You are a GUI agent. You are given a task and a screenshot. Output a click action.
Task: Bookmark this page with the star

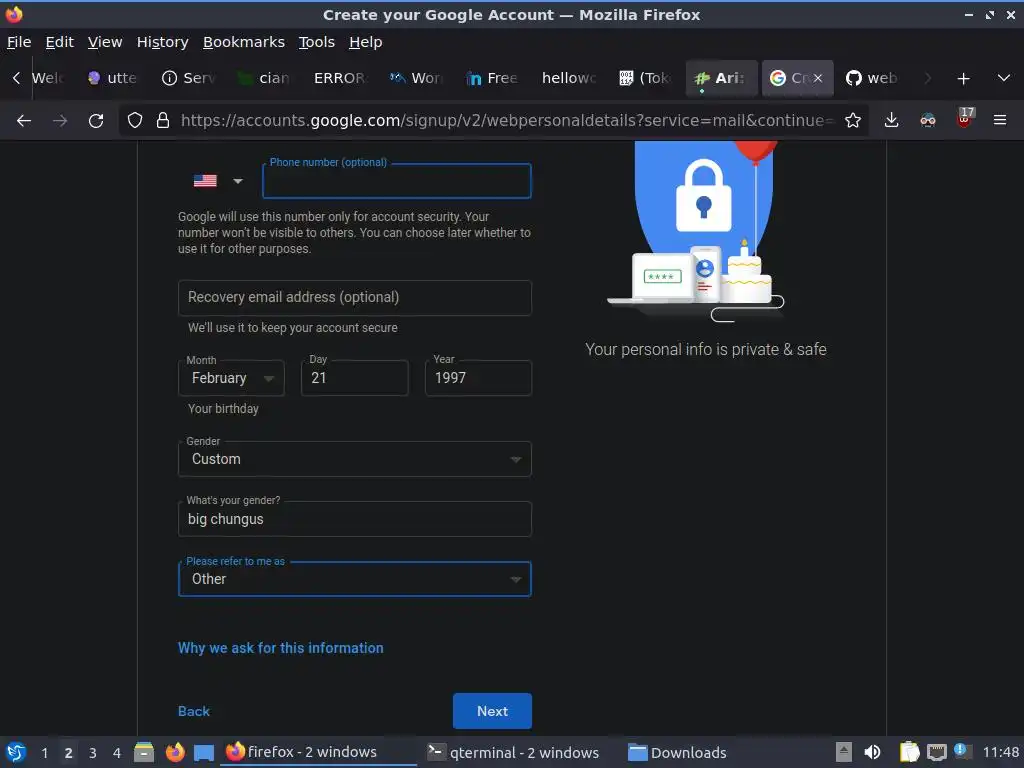point(852,120)
